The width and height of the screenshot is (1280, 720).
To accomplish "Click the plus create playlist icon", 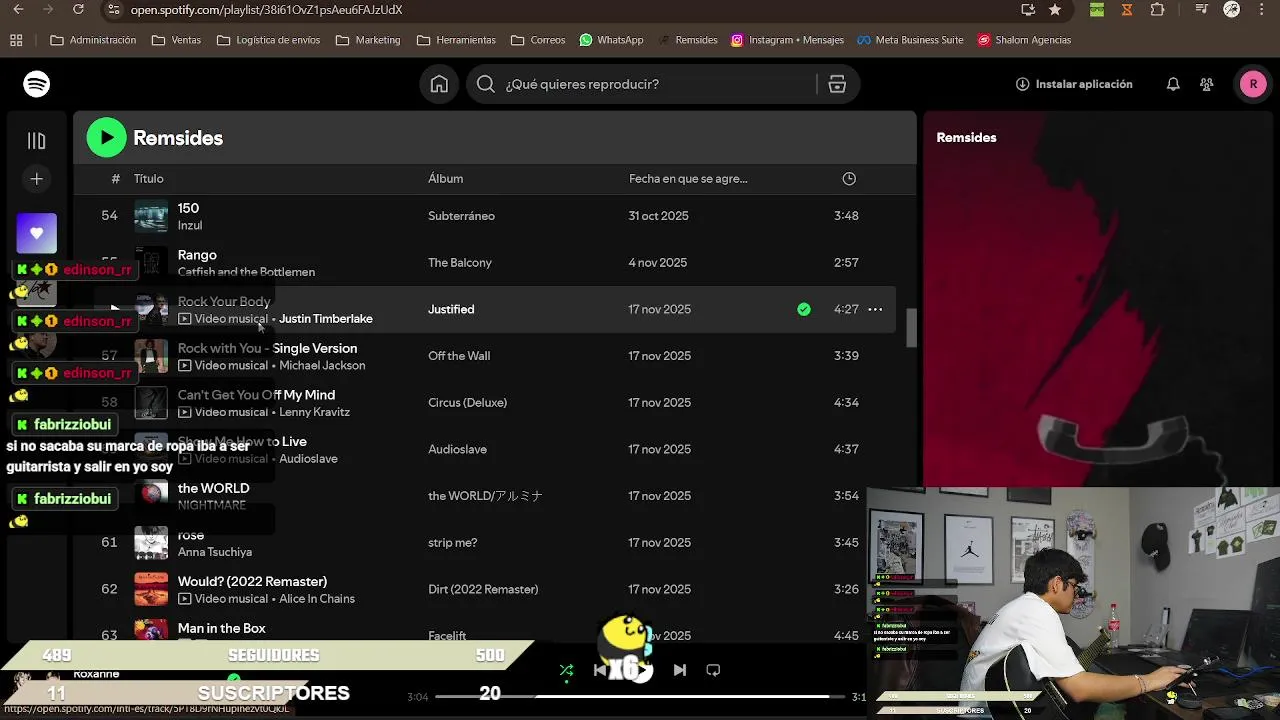I will click(x=36, y=179).
